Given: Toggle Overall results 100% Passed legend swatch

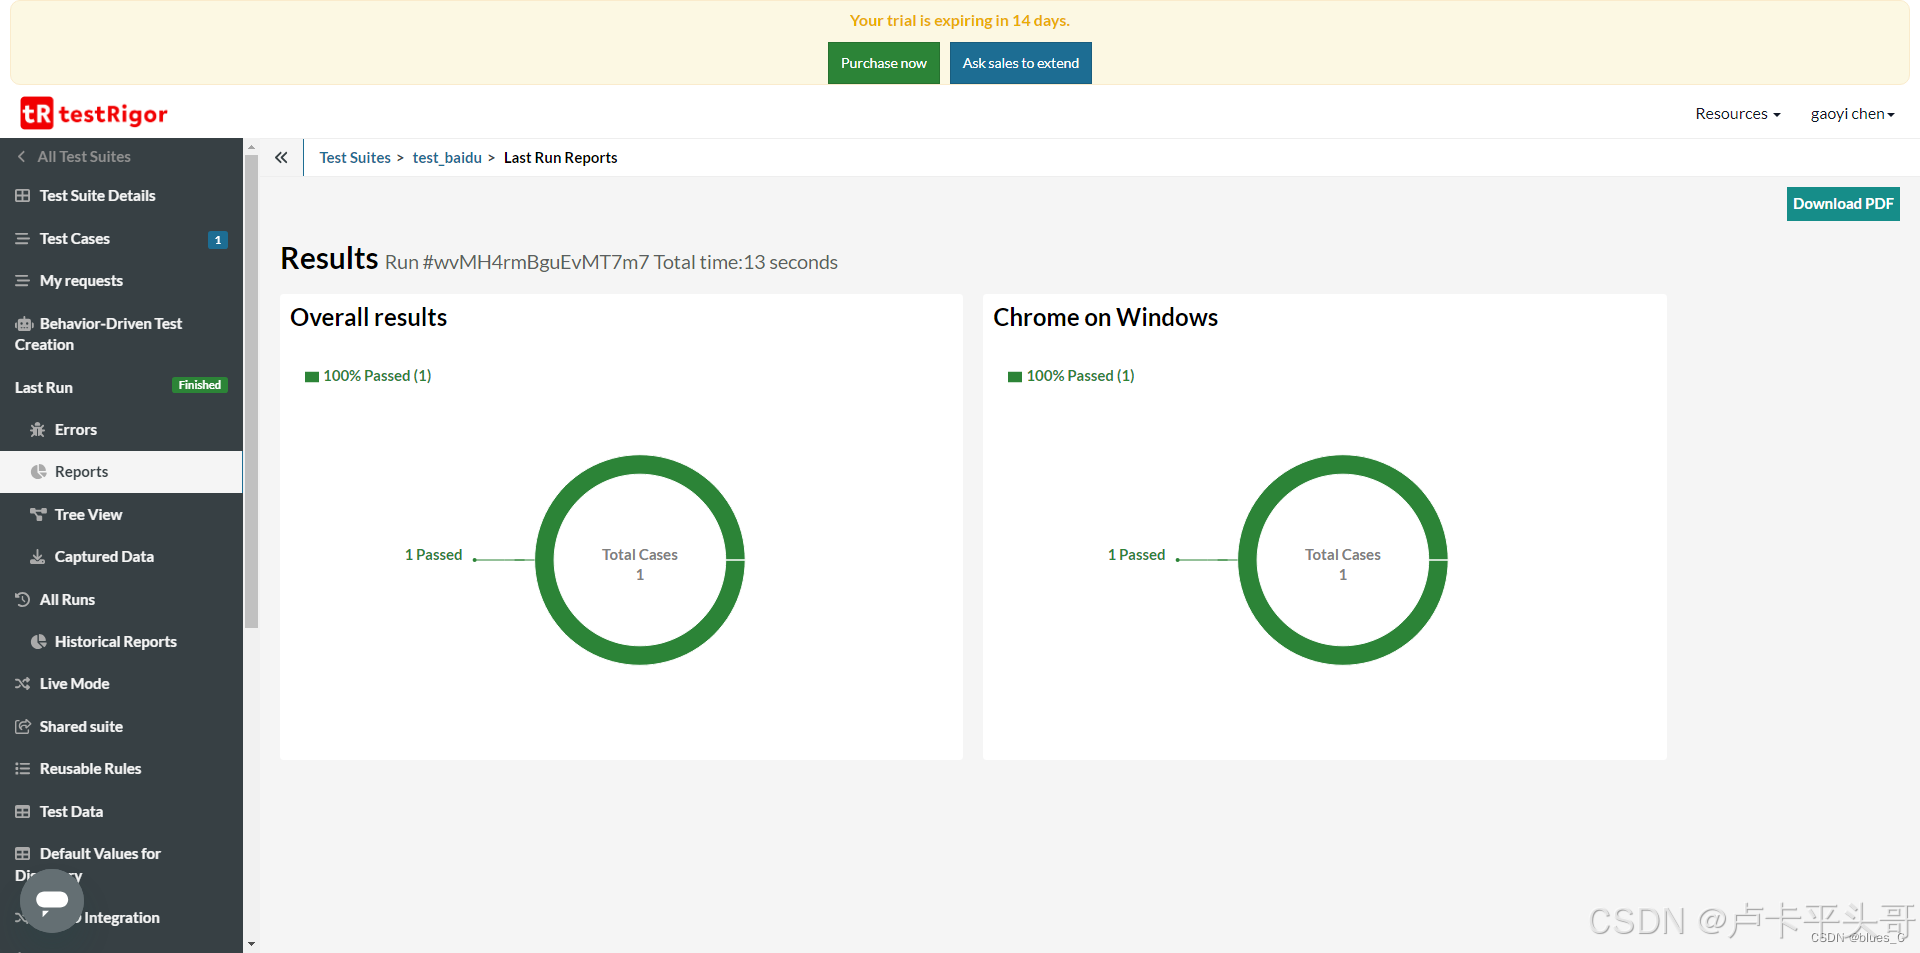Looking at the screenshot, I should pyautogui.click(x=312, y=377).
